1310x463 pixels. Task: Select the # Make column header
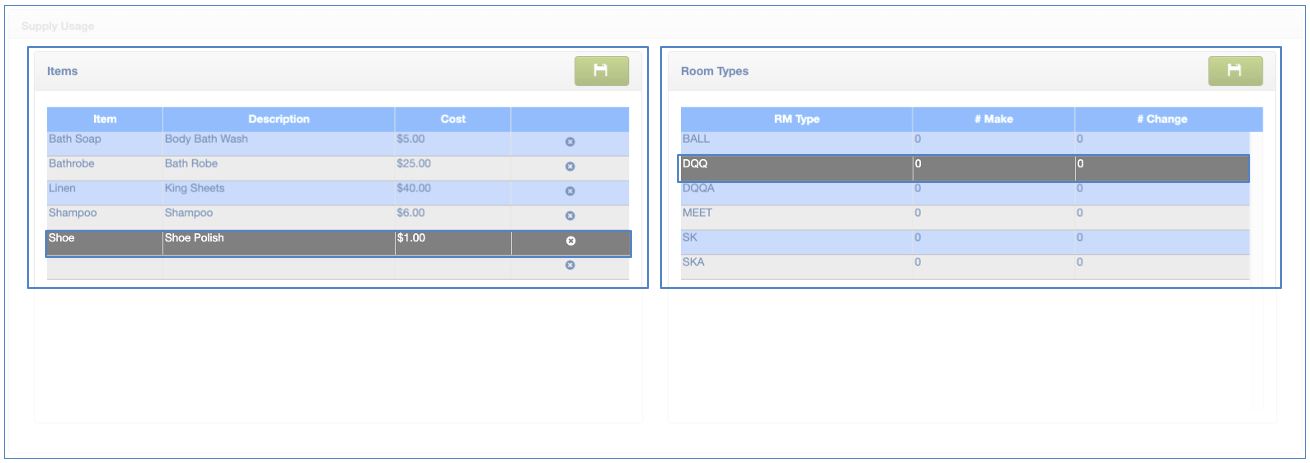coord(993,119)
